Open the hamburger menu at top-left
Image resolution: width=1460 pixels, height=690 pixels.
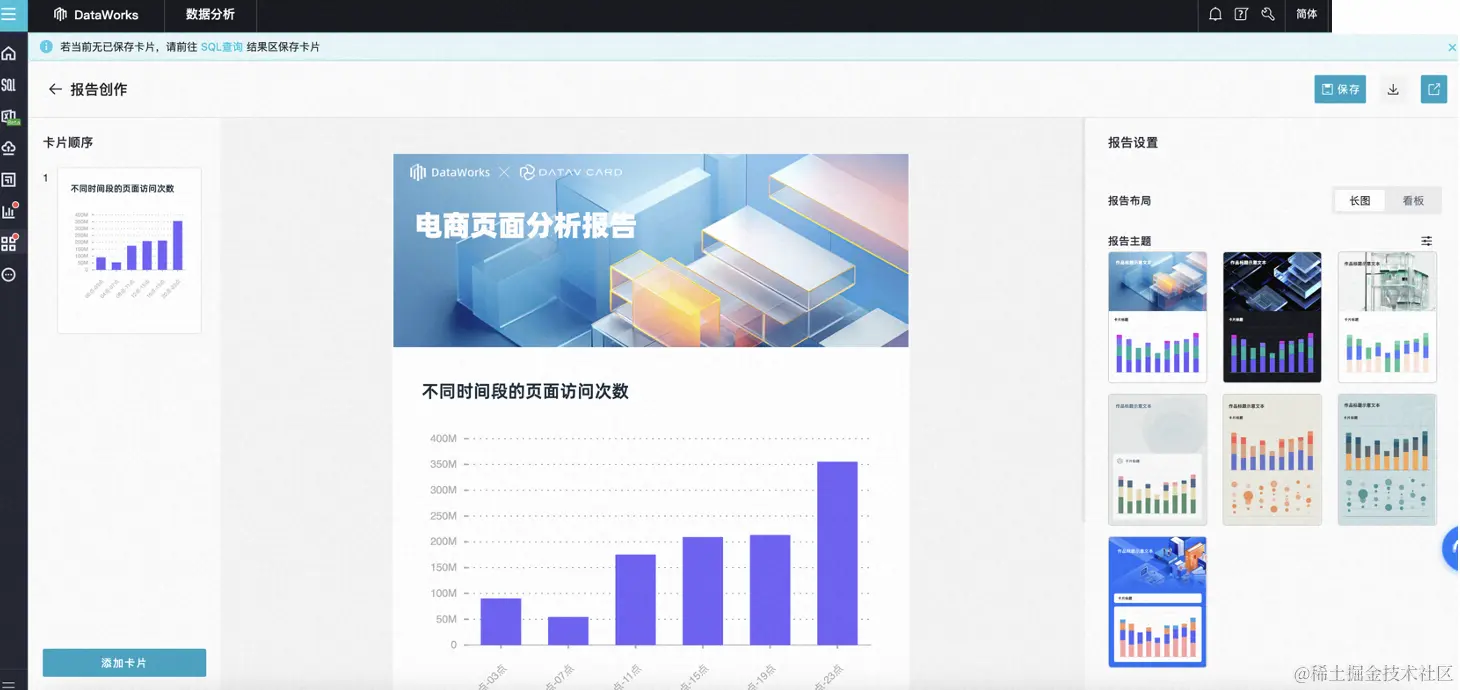[9, 15]
